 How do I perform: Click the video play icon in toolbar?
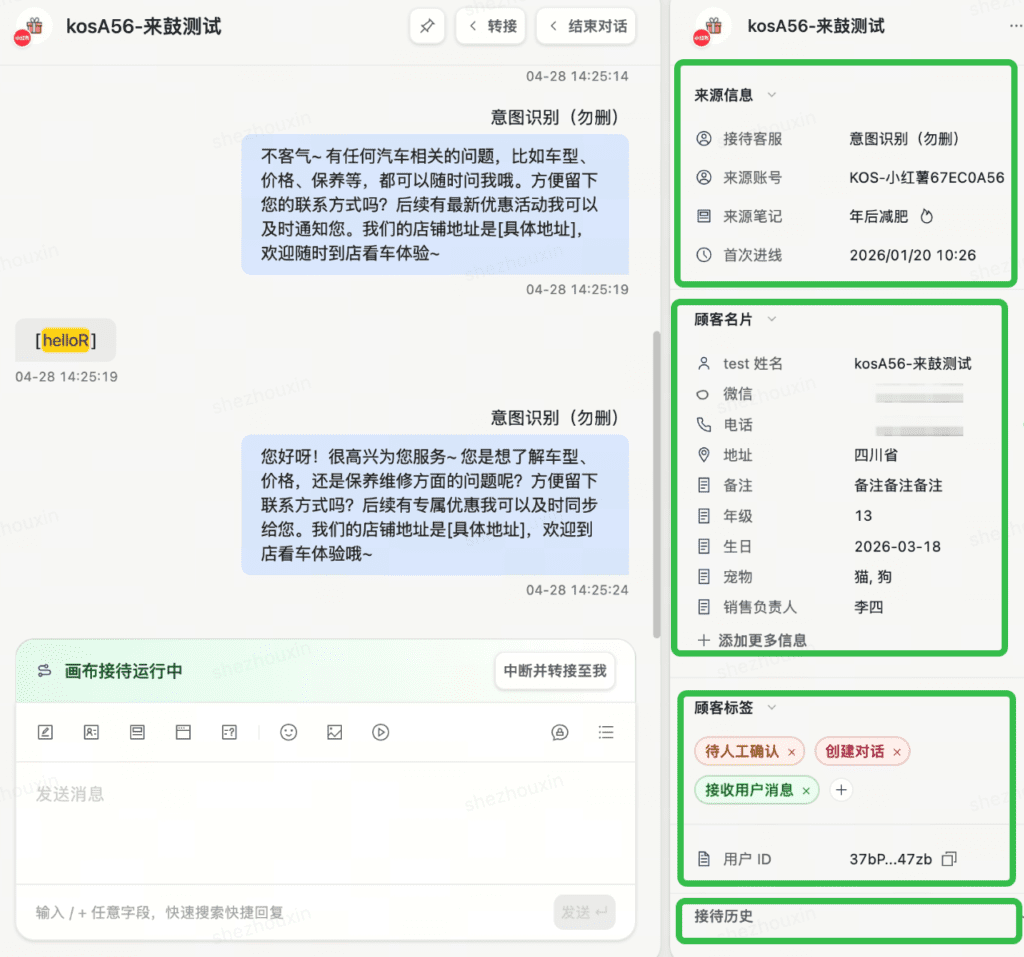click(x=381, y=732)
